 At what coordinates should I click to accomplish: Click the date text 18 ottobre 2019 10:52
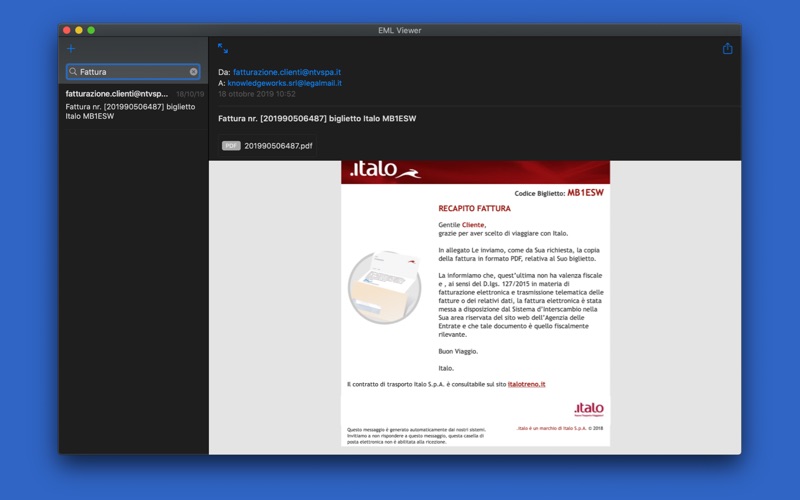257,94
